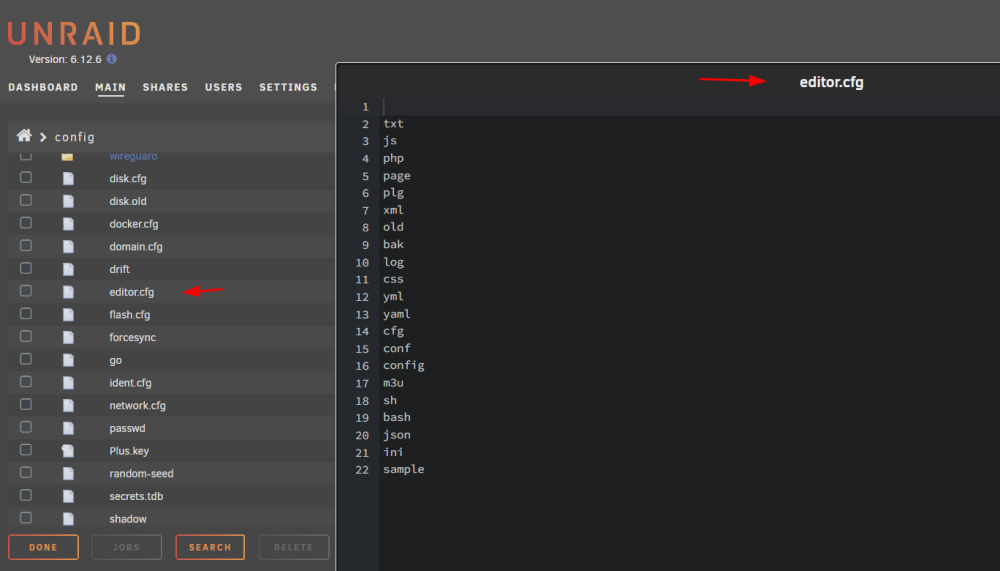The width and height of the screenshot is (1000, 571).
Task: Click 'bash' on editor line 19
Action: (x=397, y=417)
